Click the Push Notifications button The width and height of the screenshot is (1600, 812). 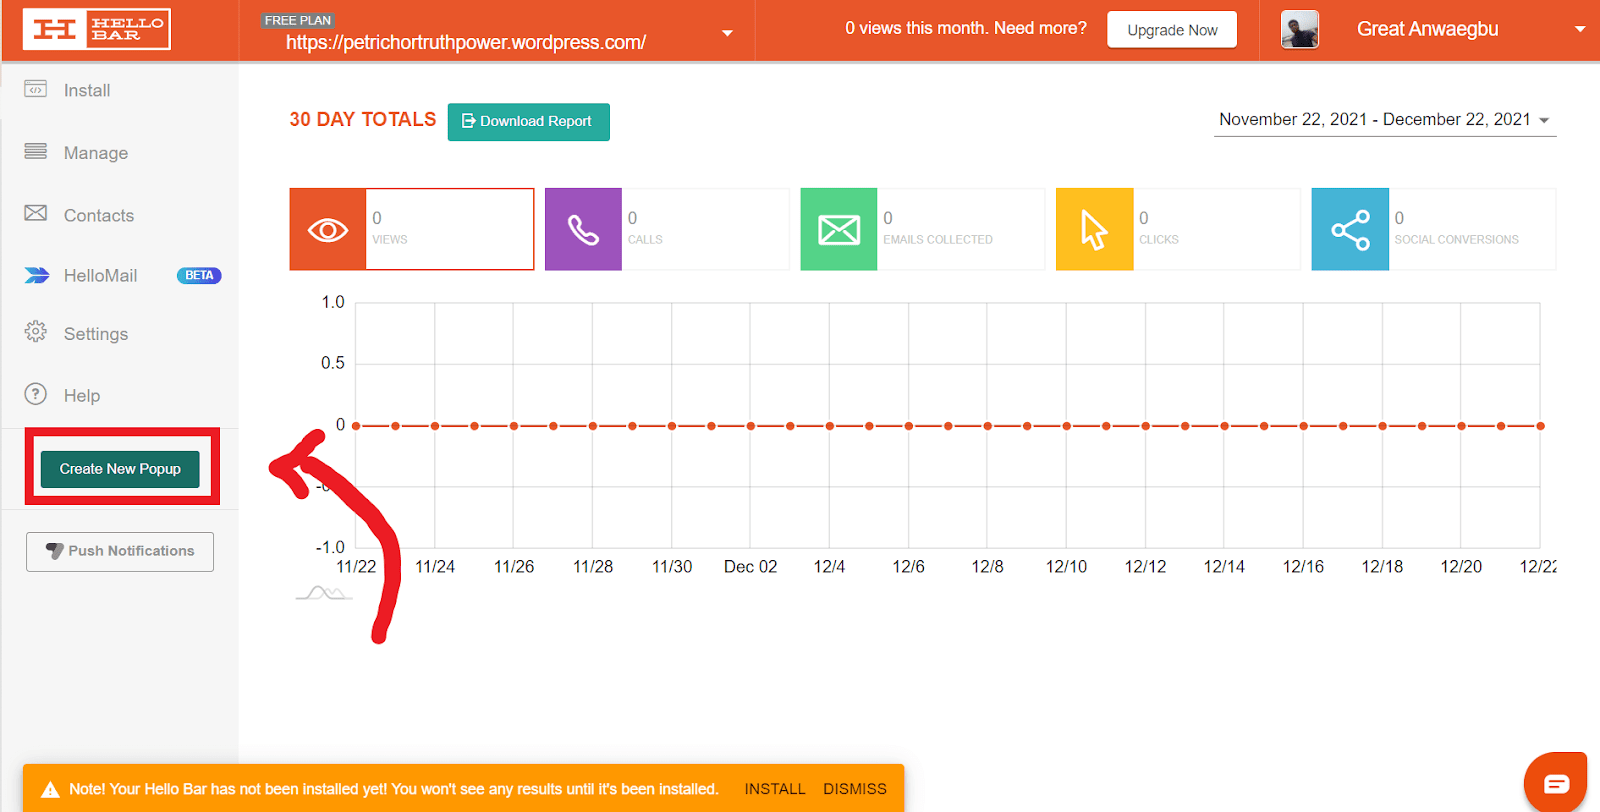pyautogui.click(x=120, y=551)
